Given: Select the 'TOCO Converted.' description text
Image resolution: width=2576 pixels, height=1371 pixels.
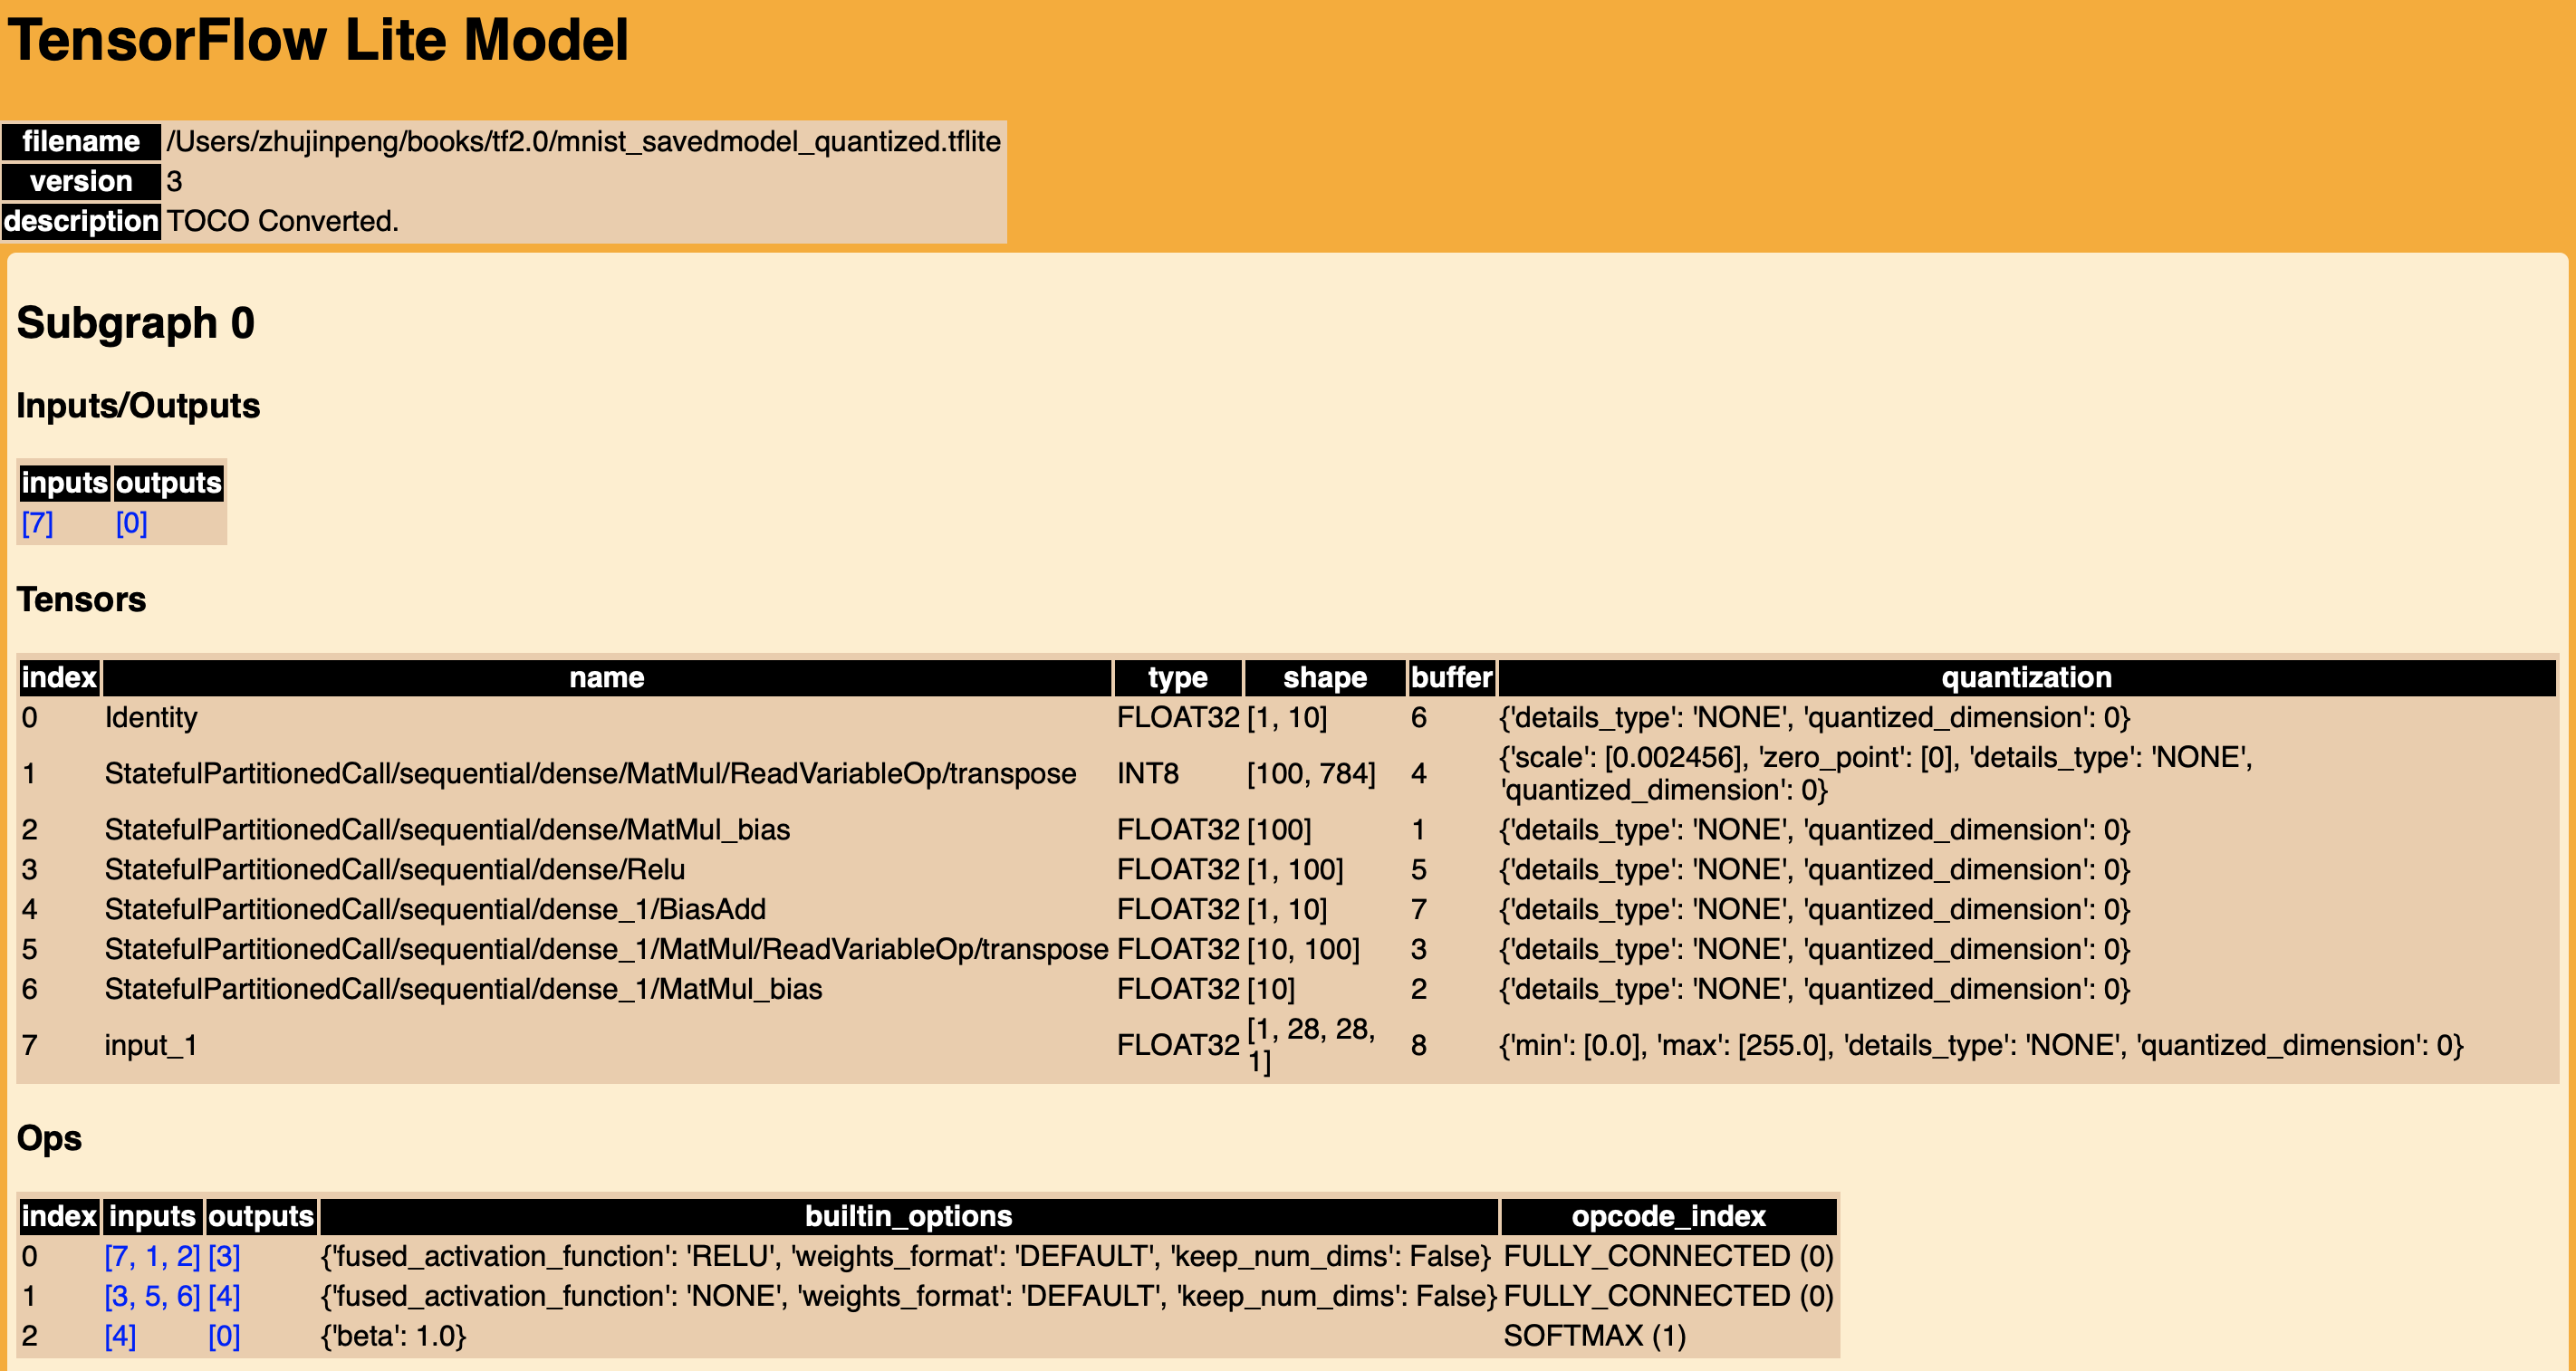Looking at the screenshot, I should (282, 221).
